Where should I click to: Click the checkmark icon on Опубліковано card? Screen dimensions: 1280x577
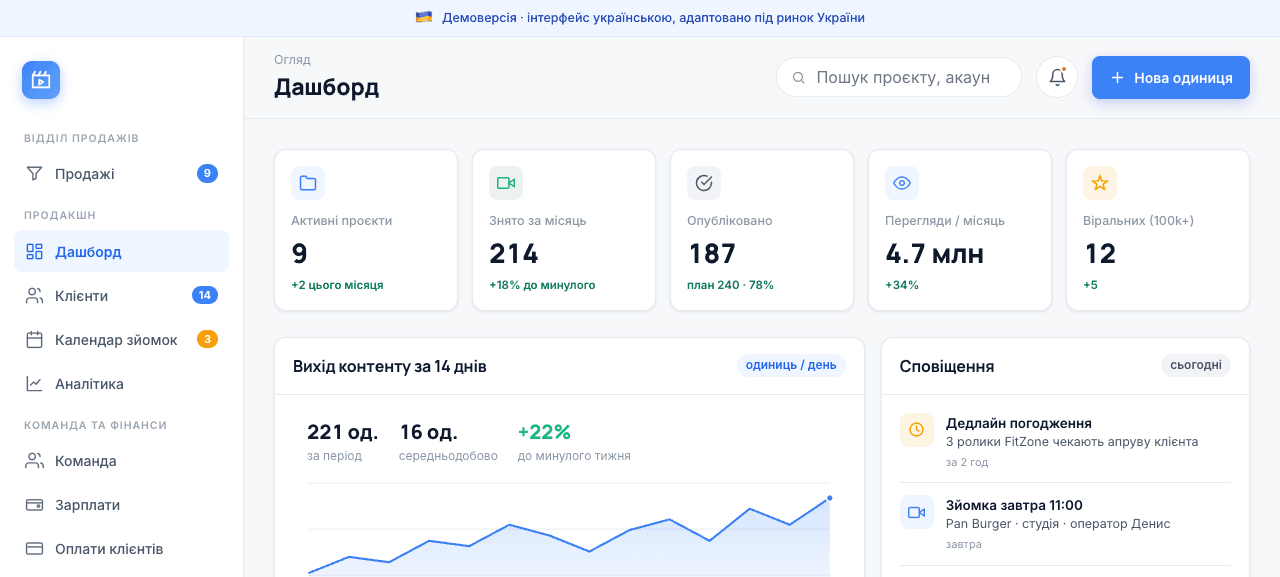[704, 183]
